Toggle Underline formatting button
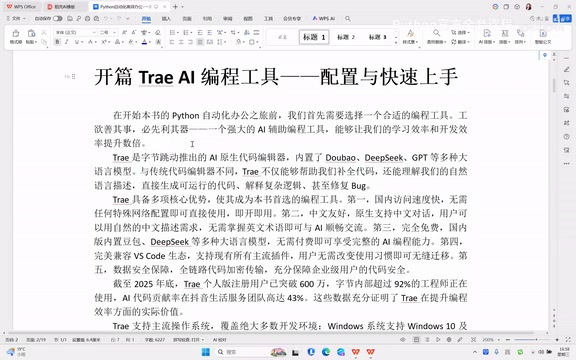 (x=76, y=42)
